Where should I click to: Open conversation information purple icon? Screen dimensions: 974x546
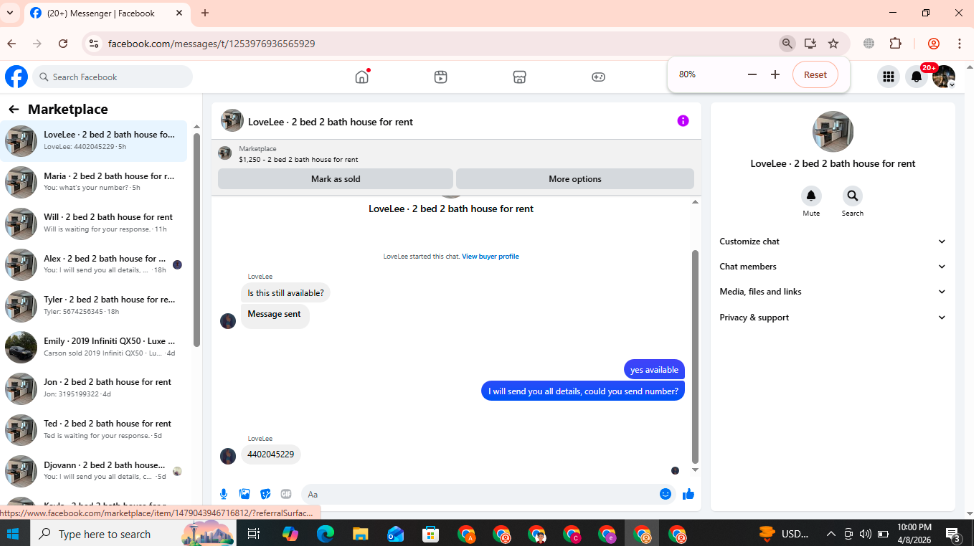click(683, 121)
